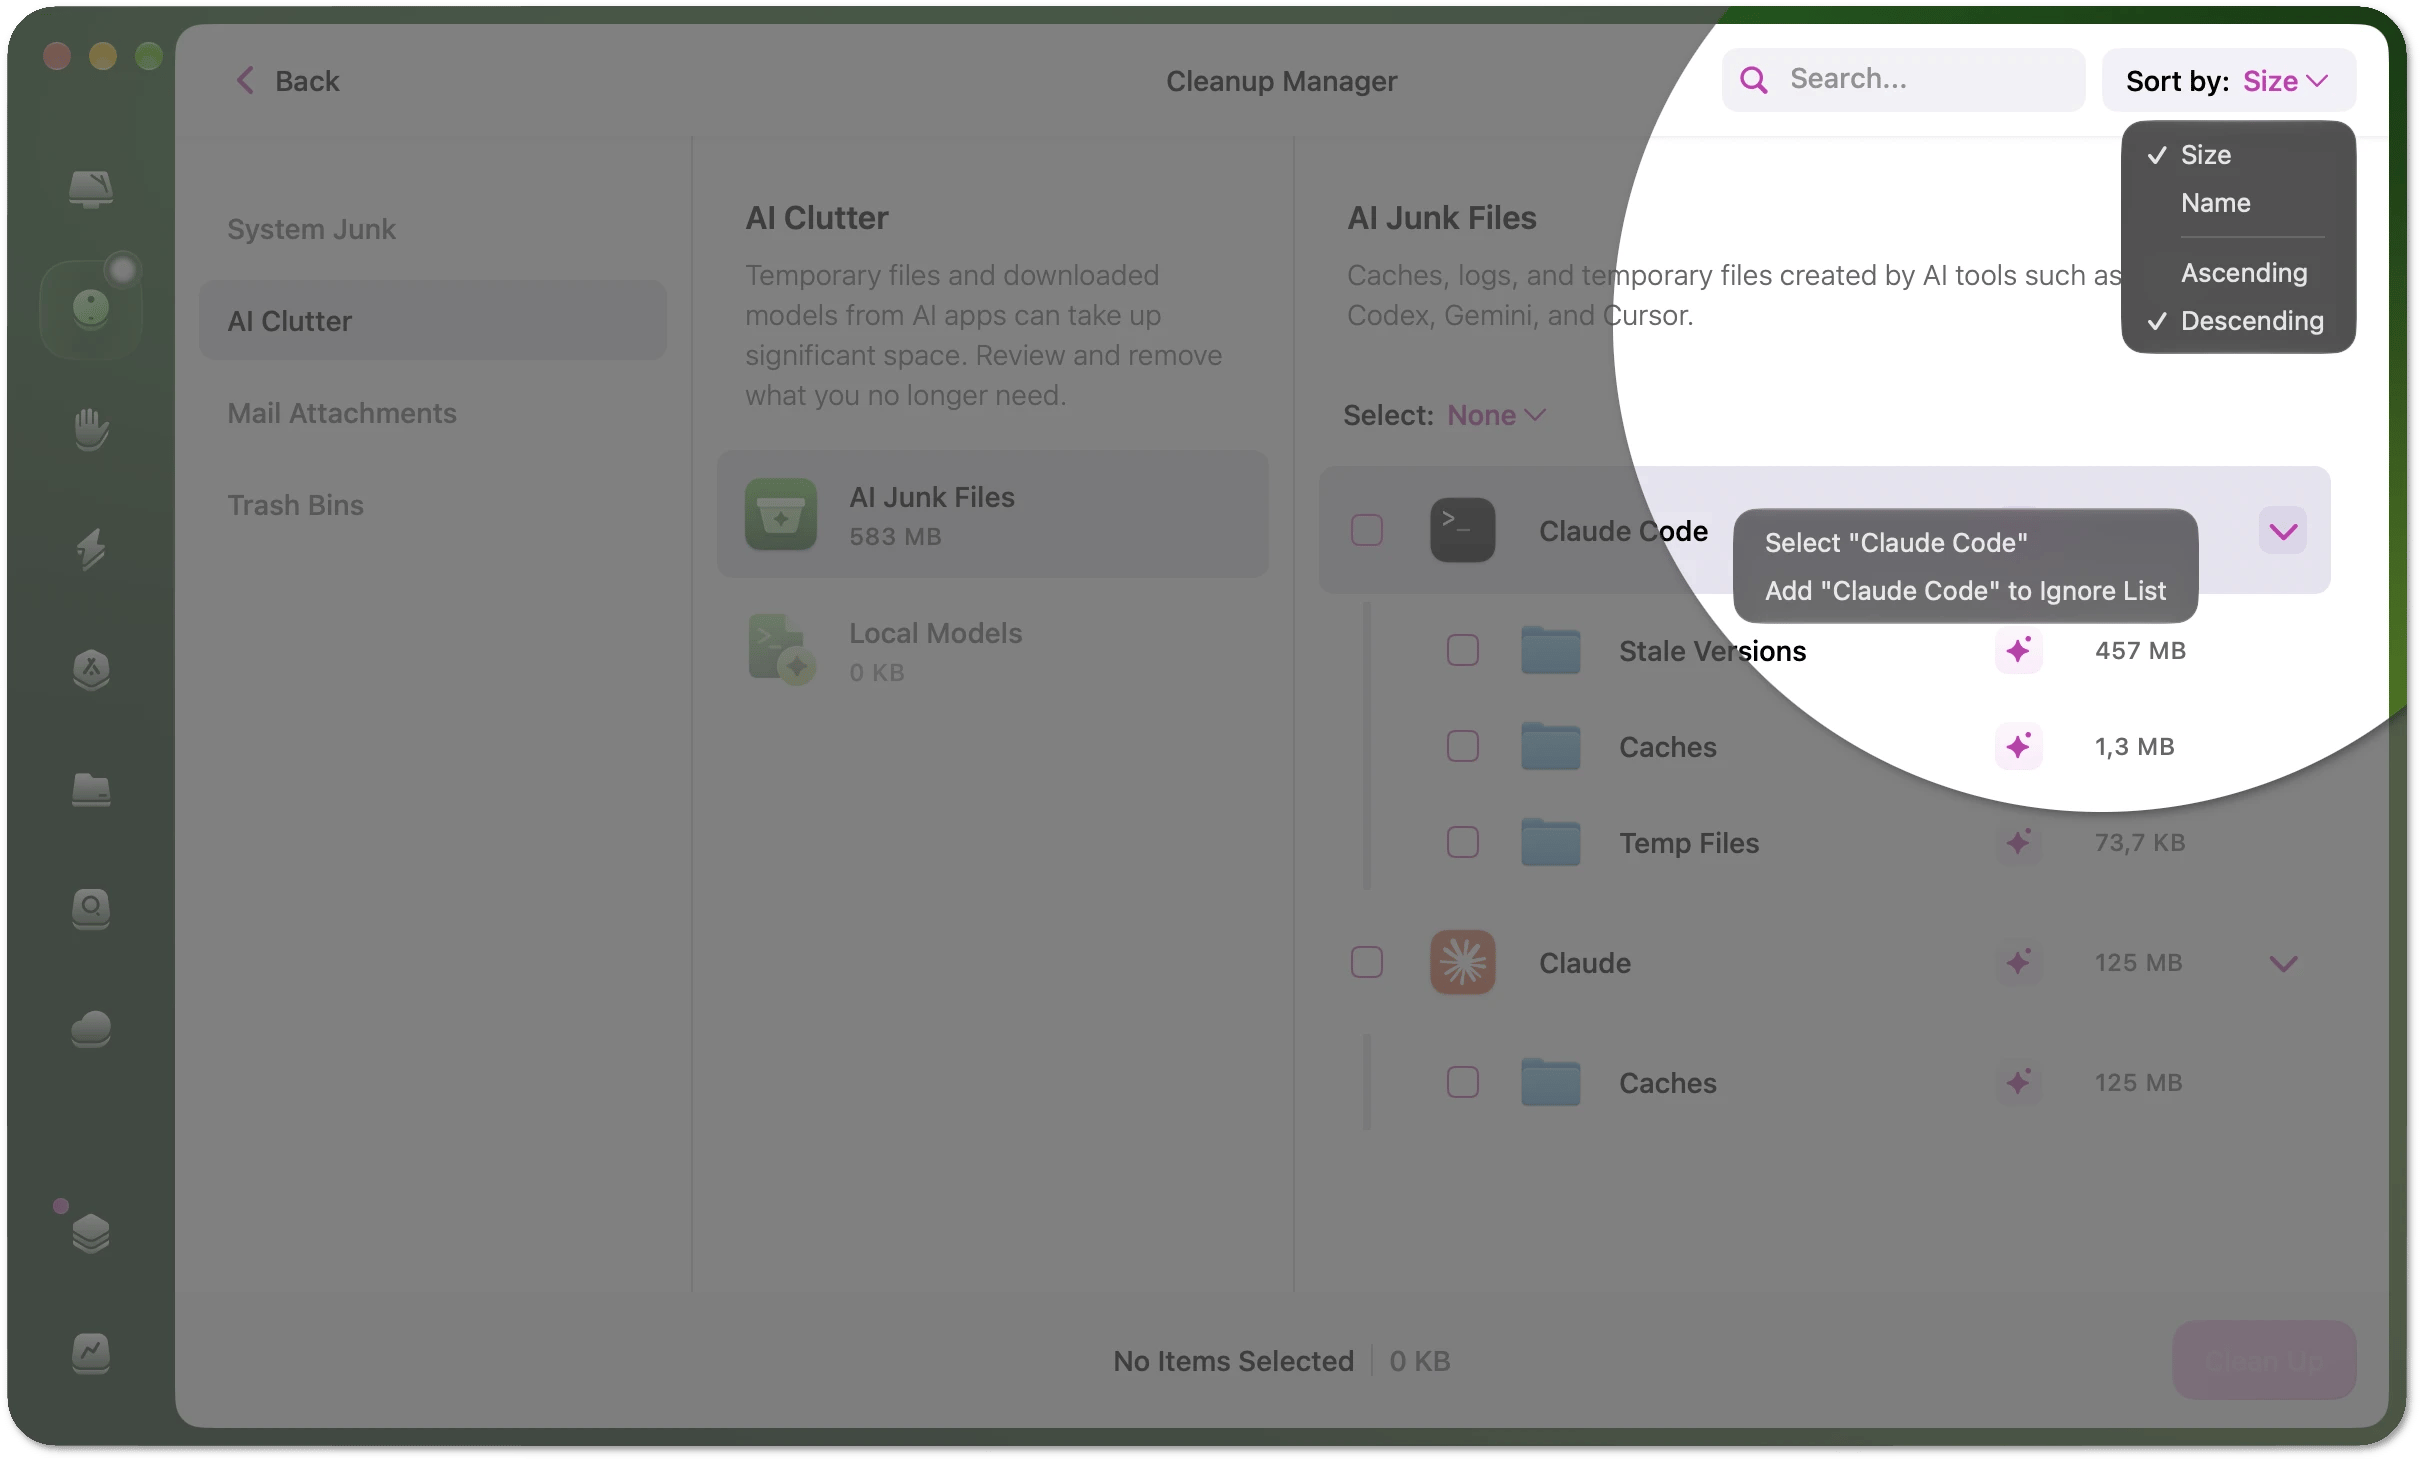2420x1460 pixels.
Task: Open the stacked layers icon in sidebar
Action: (x=90, y=1233)
